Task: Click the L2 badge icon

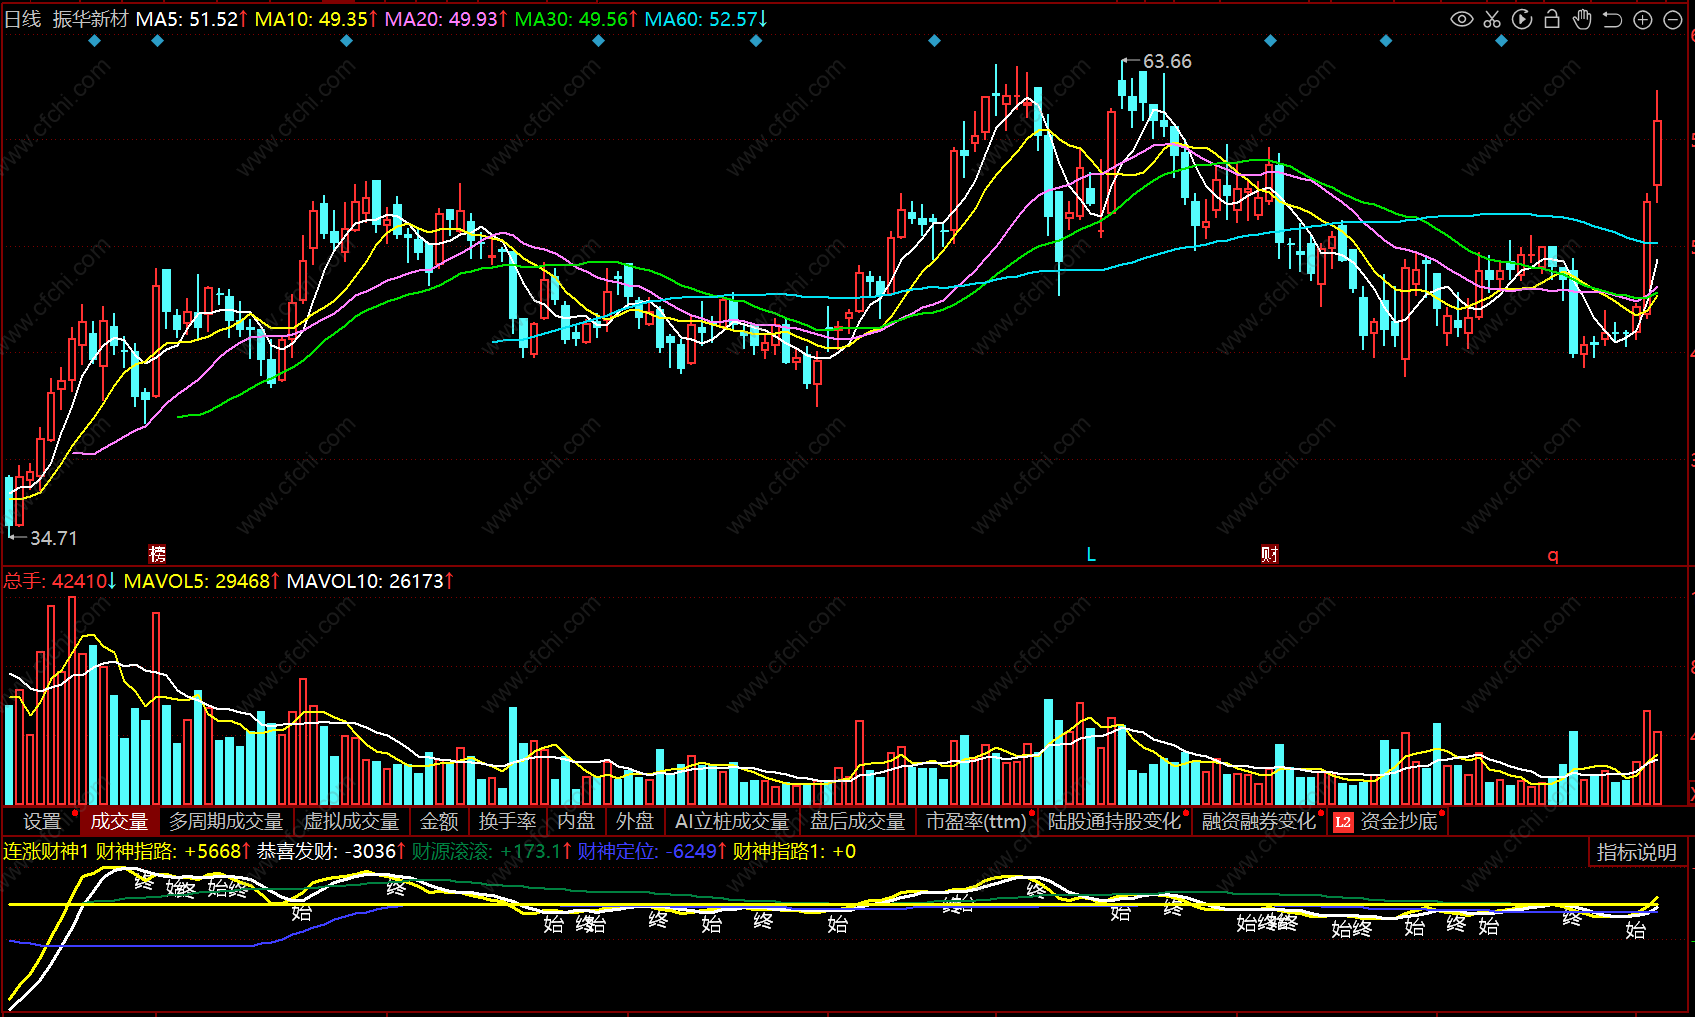Action: click(x=1343, y=822)
